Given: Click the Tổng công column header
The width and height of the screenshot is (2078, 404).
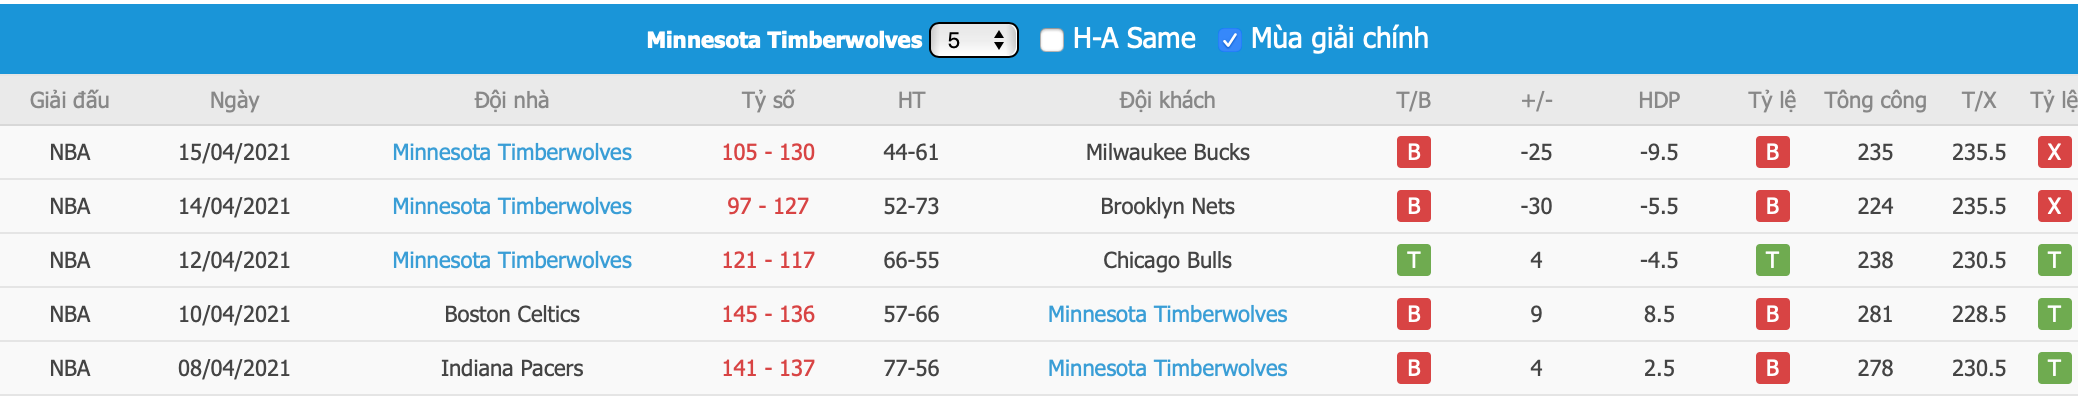Looking at the screenshot, I should click(x=1875, y=100).
